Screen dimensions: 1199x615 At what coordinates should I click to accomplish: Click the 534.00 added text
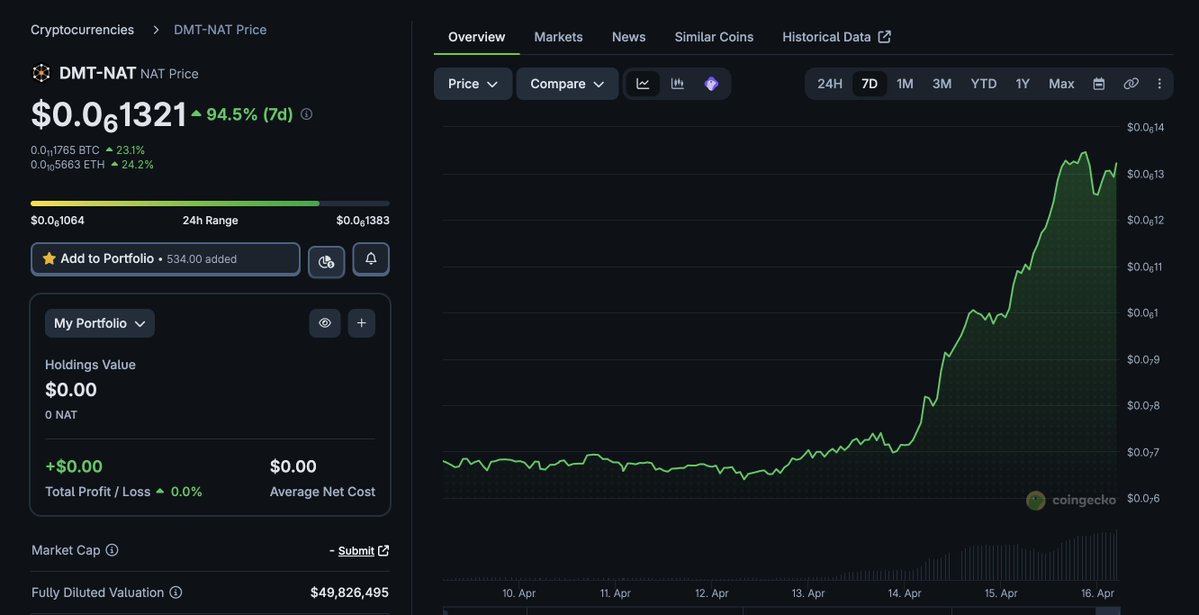click(x=202, y=259)
